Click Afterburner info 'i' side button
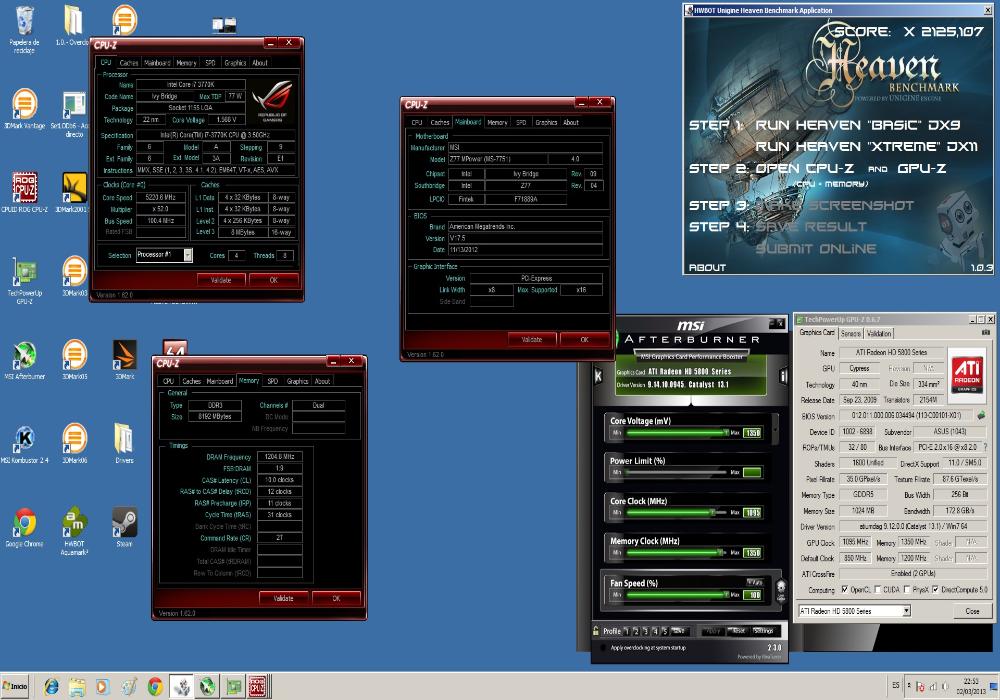The width and height of the screenshot is (1000, 700). pyautogui.click(x=783, y=377)
